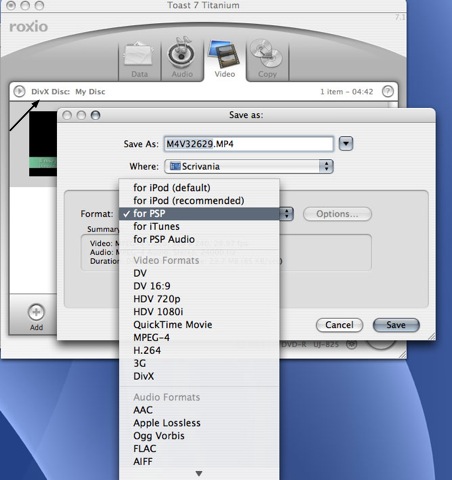
Task: Select AIFF audio format
Action: pos(199,462)
